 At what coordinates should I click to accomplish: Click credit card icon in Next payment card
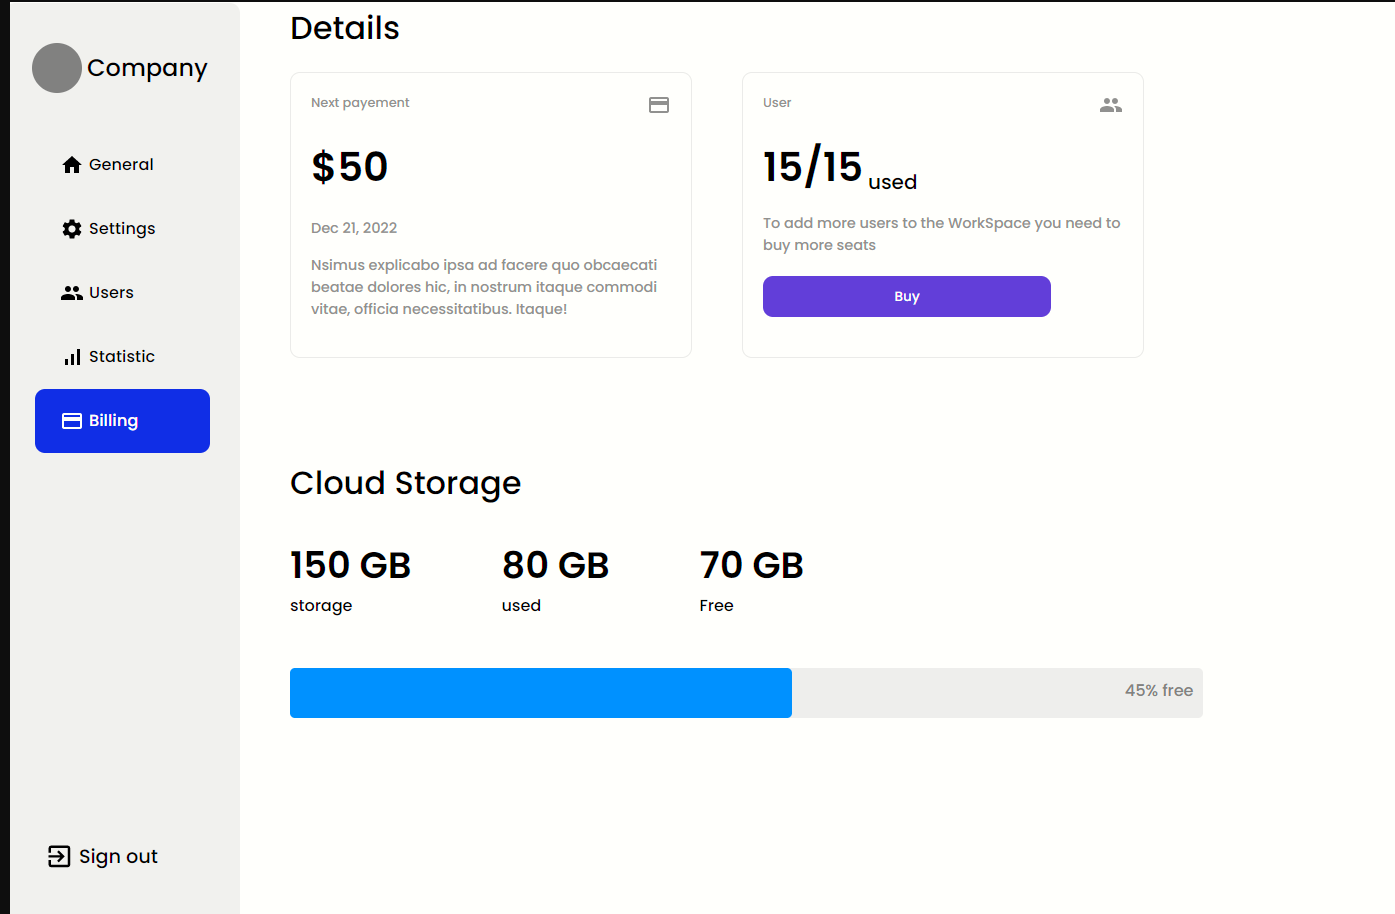[x=659, y=105]
